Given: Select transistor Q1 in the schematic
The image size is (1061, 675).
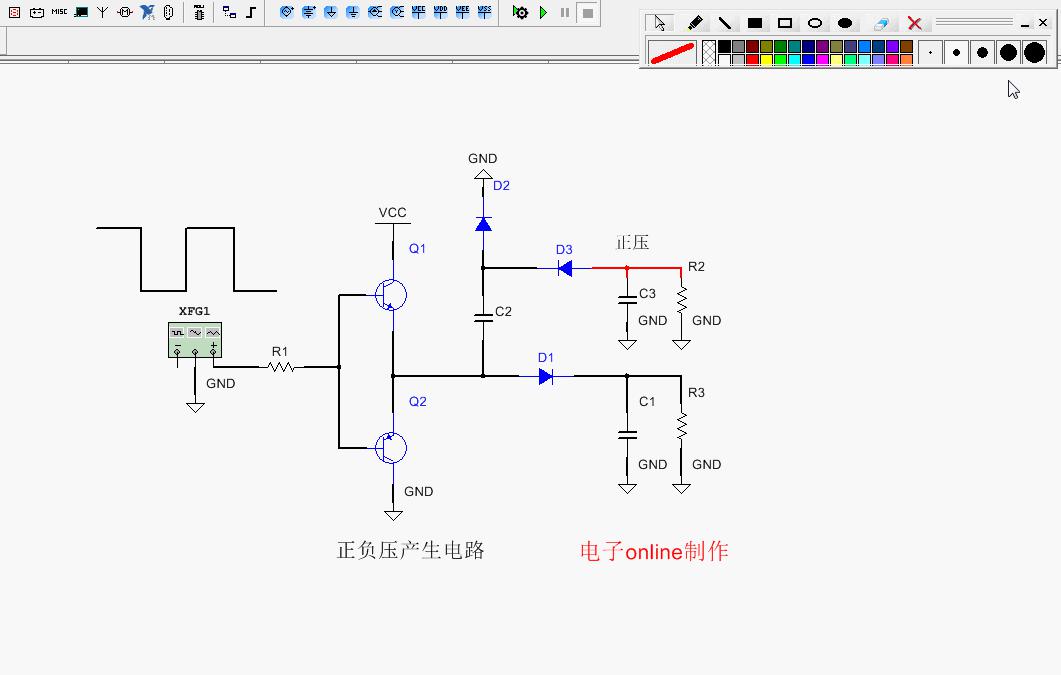Looking at the screenshot, I should (391, 294).
